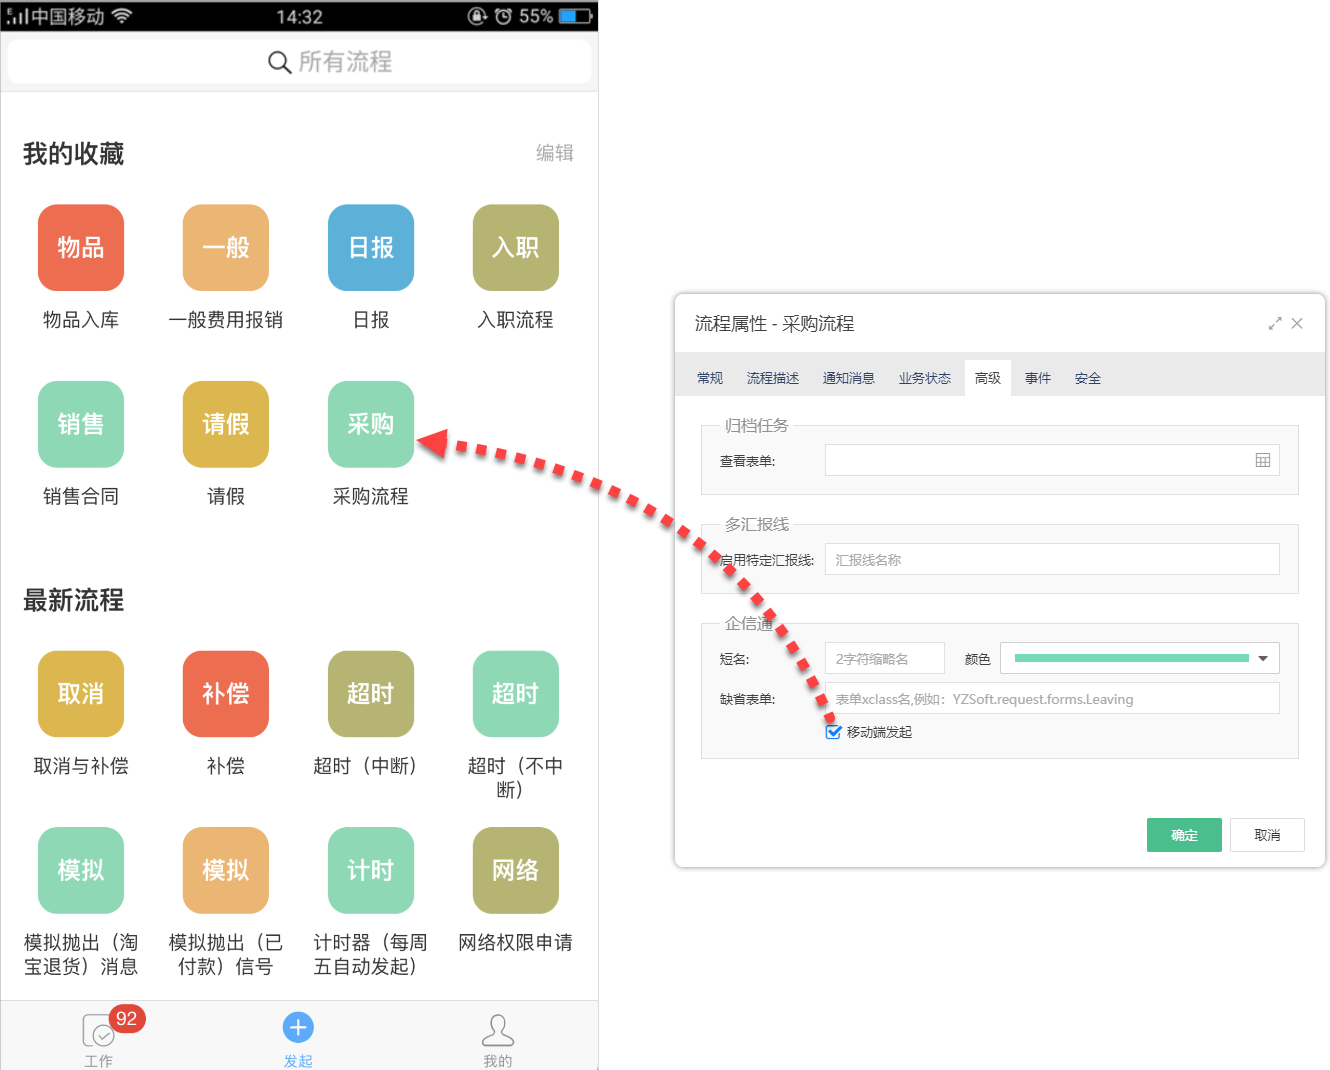
Task: Open the 入职流程 process icon
Action: (516, 248)
